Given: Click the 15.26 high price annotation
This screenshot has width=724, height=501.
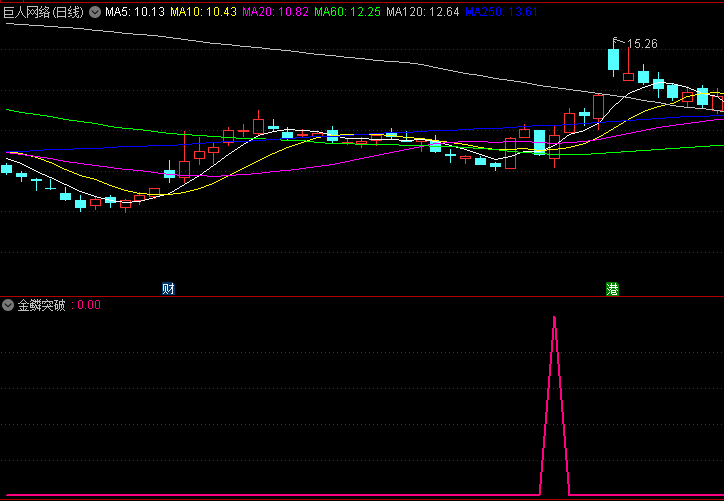Looking at the screenshot, I should [642, 44].
